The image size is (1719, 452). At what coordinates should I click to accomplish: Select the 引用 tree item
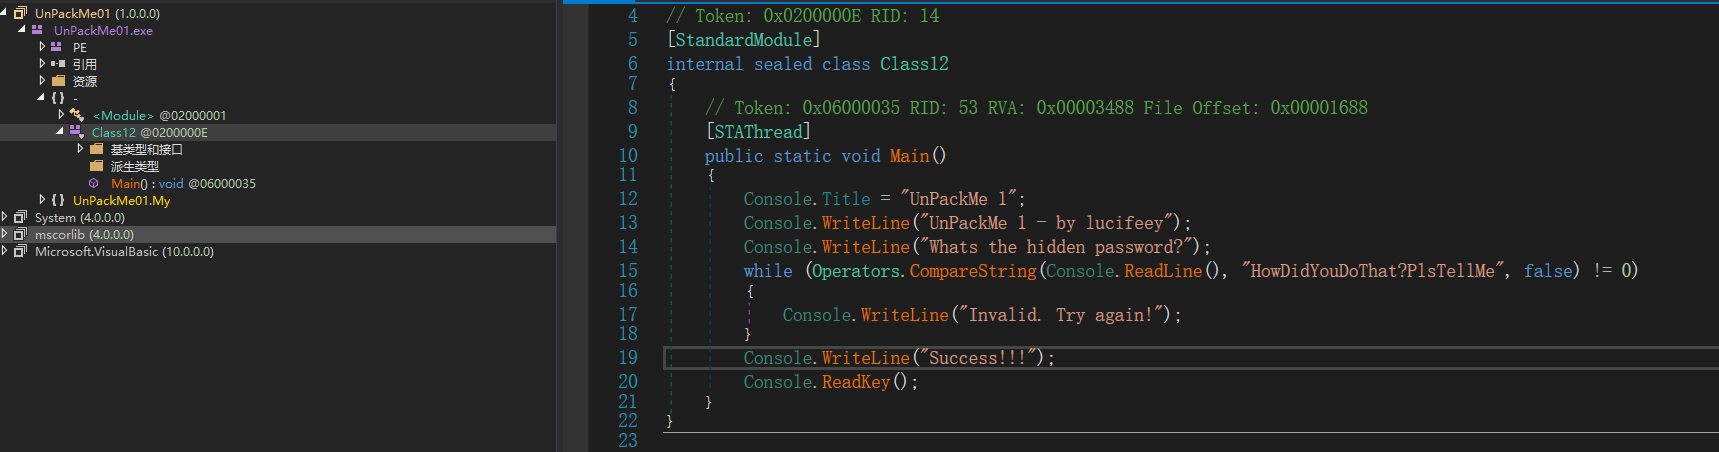[x=84, y=64]
